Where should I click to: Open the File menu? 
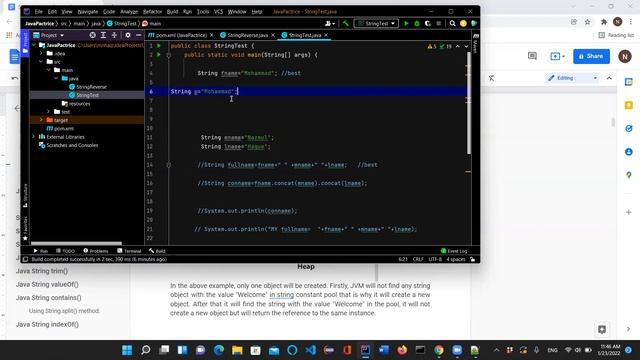point(38,12)
